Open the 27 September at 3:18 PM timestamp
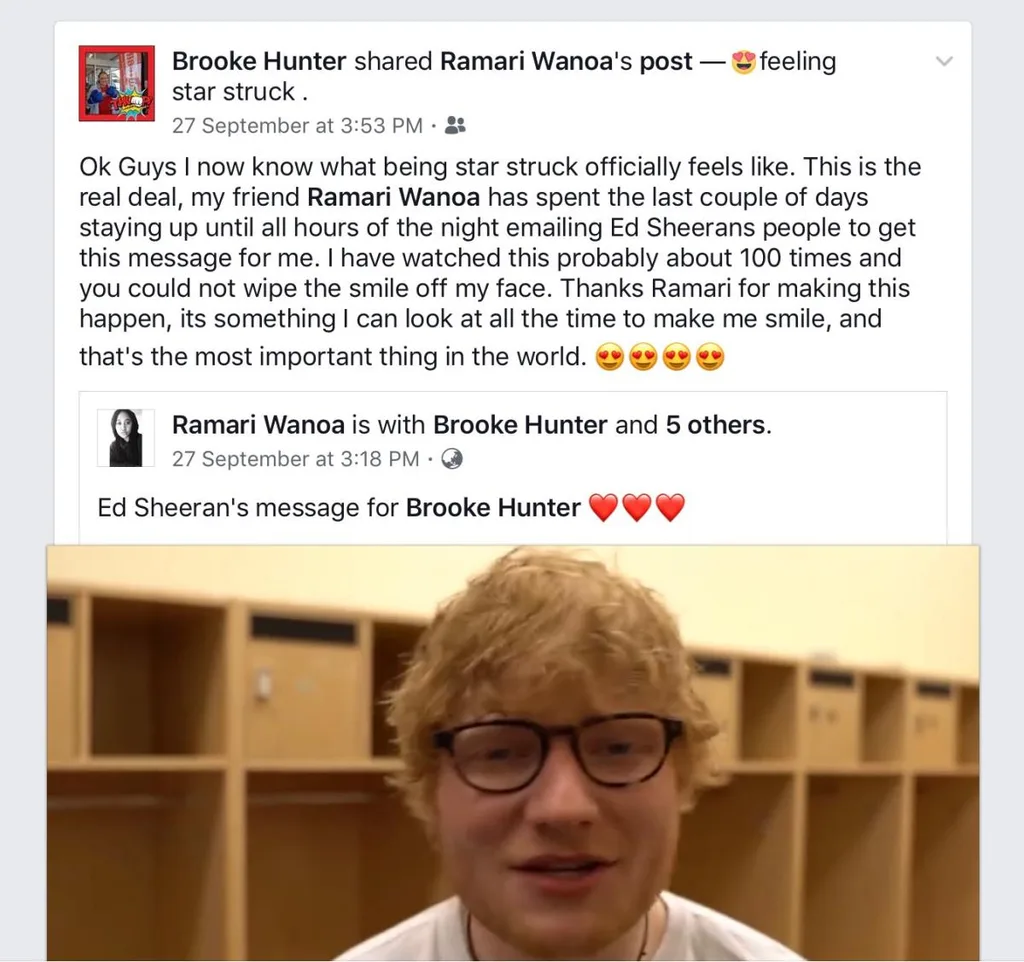Image resolution: width=1024 pixels, height=962 pixels. coord(295,459)
